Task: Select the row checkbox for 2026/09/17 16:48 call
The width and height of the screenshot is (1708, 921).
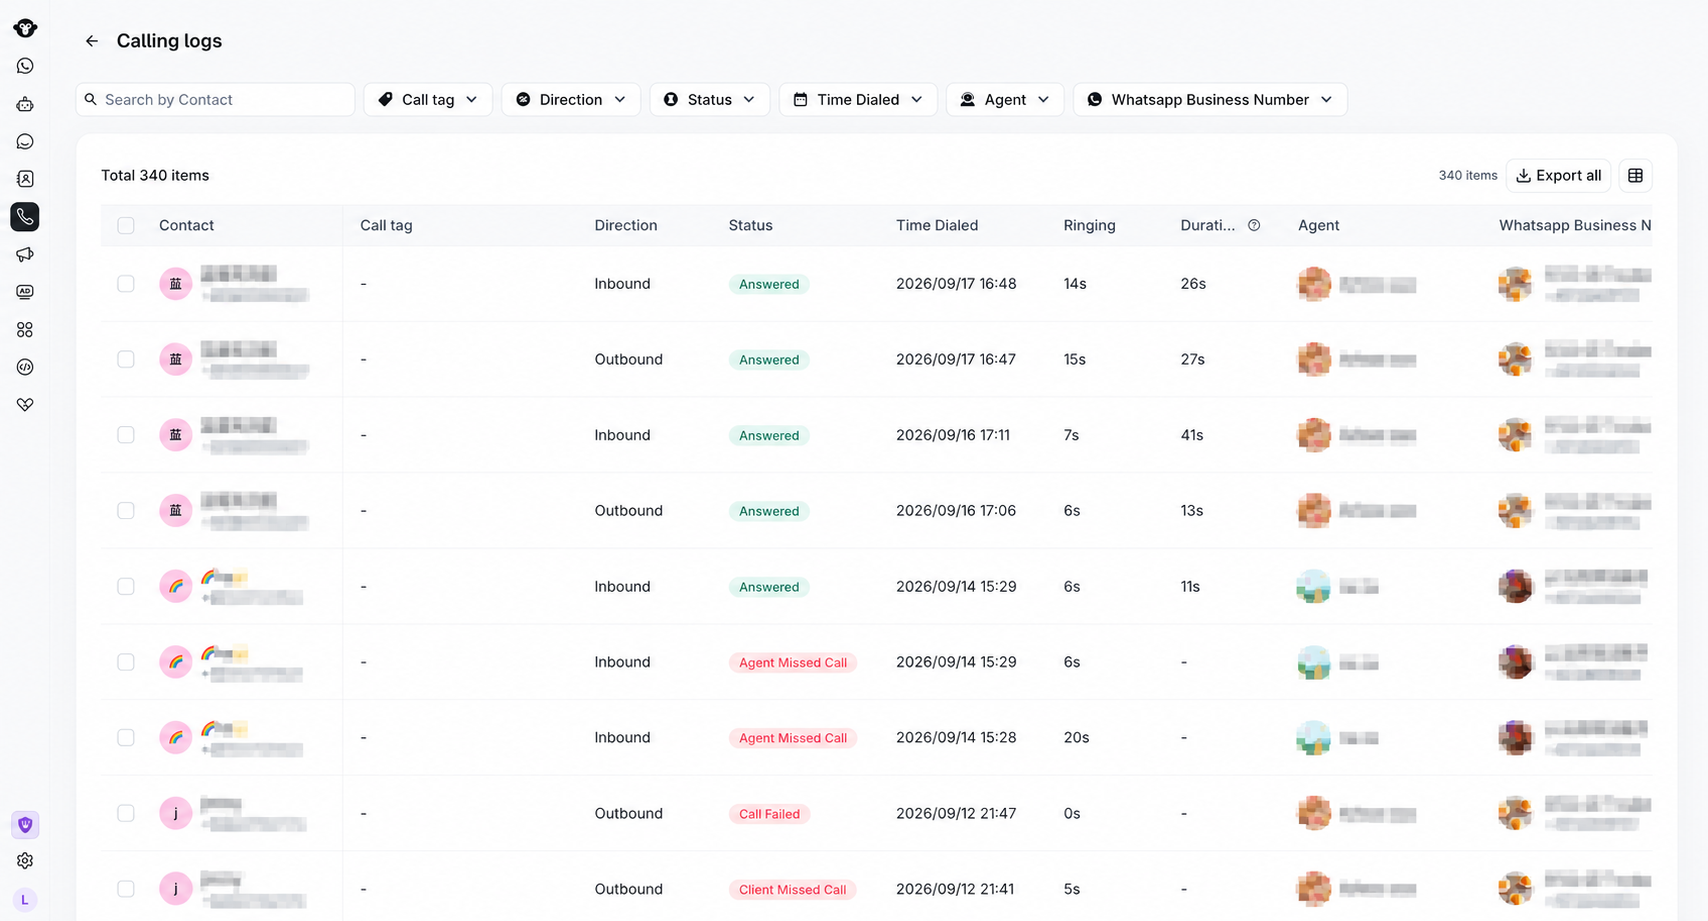Action: pyautogui.click(x=126, y=284)
